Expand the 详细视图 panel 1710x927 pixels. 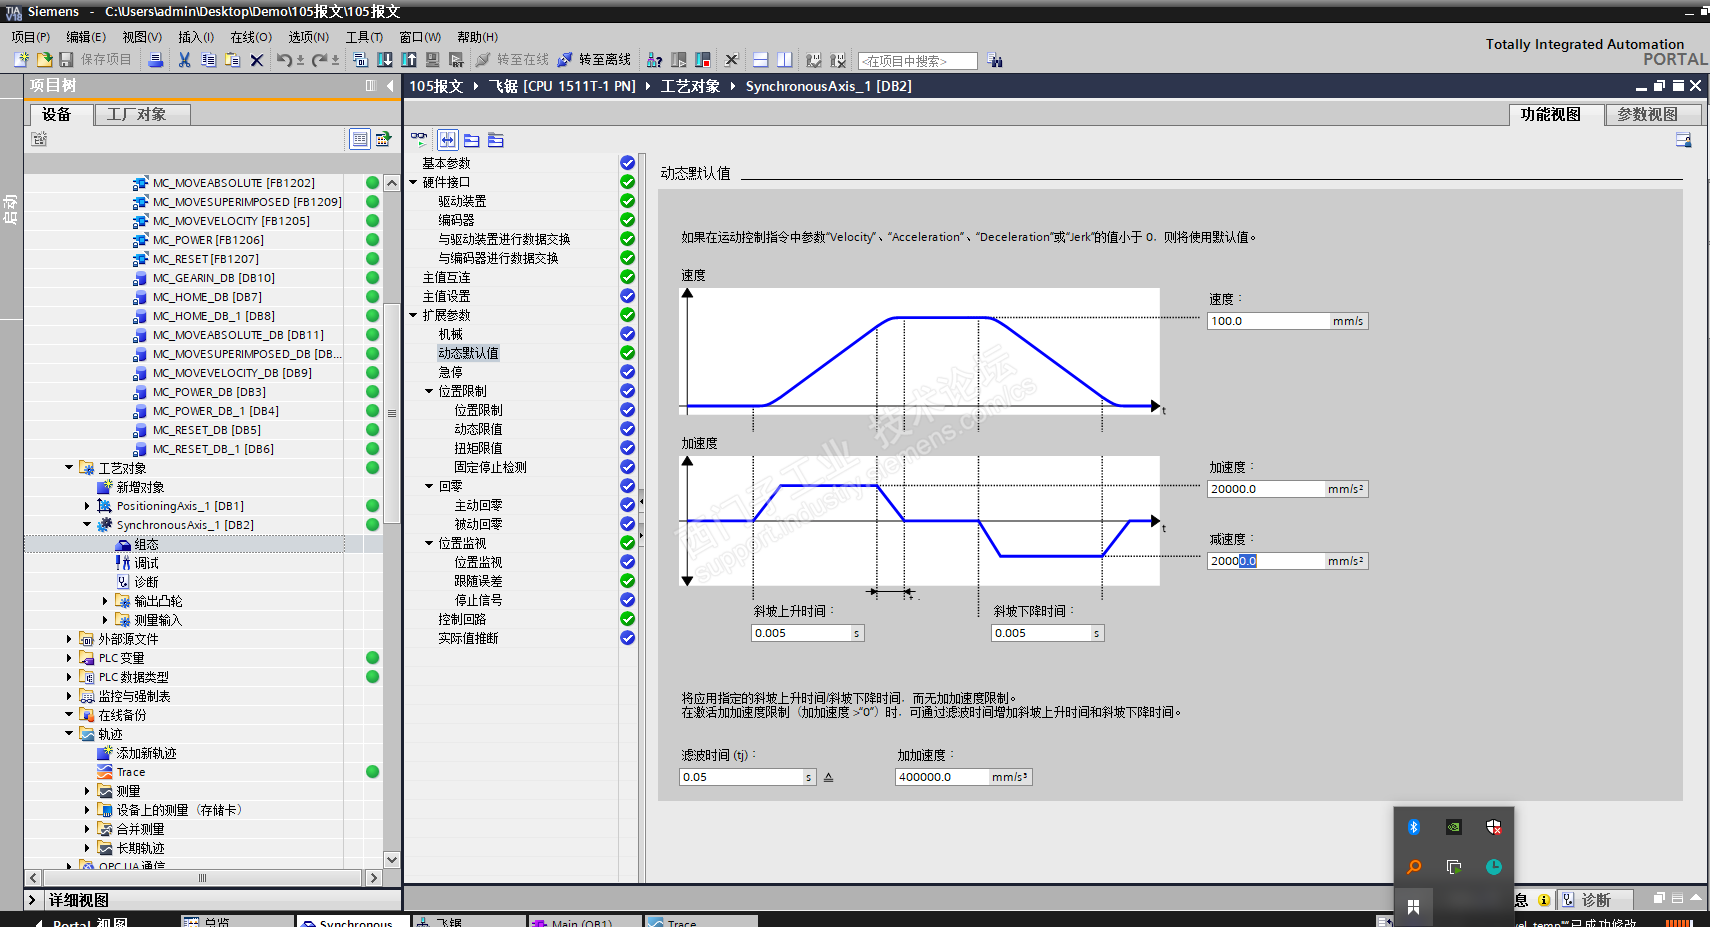coord(32,900)
